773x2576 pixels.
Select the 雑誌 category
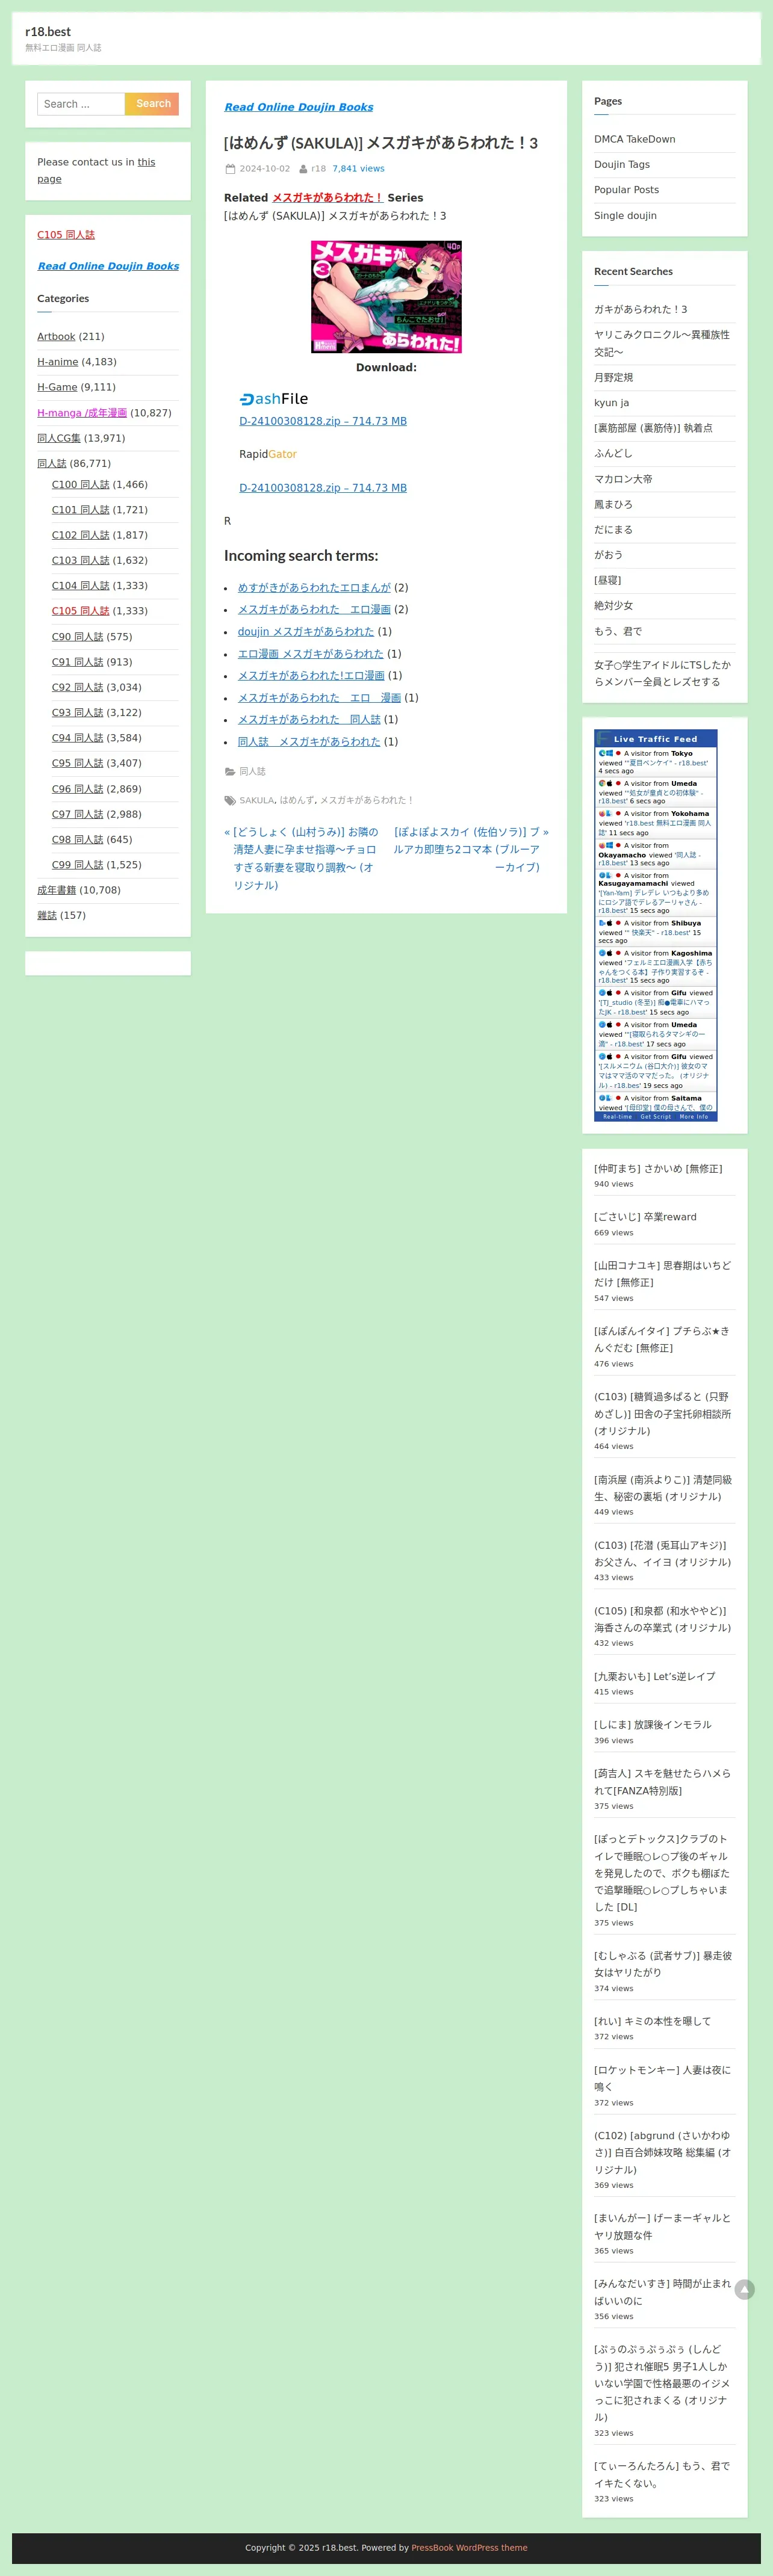tap(47, 915)
